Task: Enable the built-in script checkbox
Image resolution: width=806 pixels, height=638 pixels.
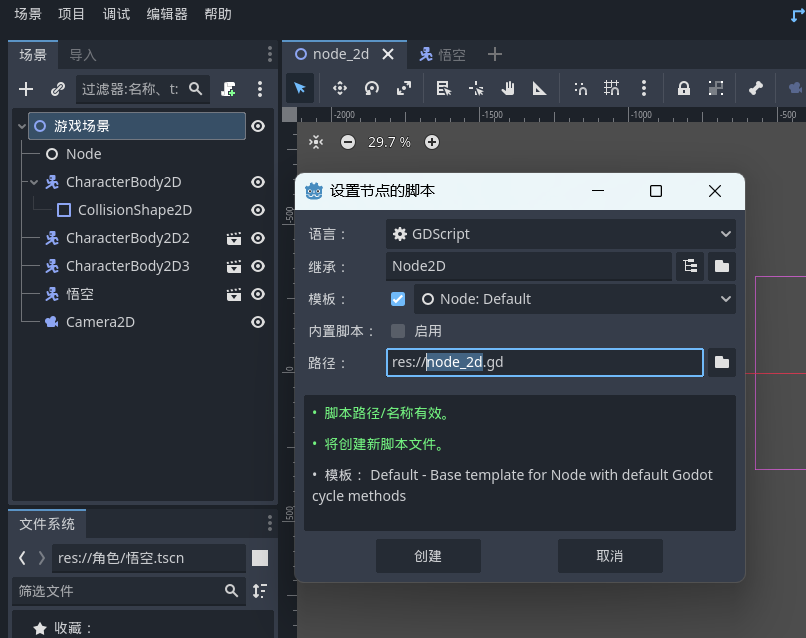Action: [398, 331]
